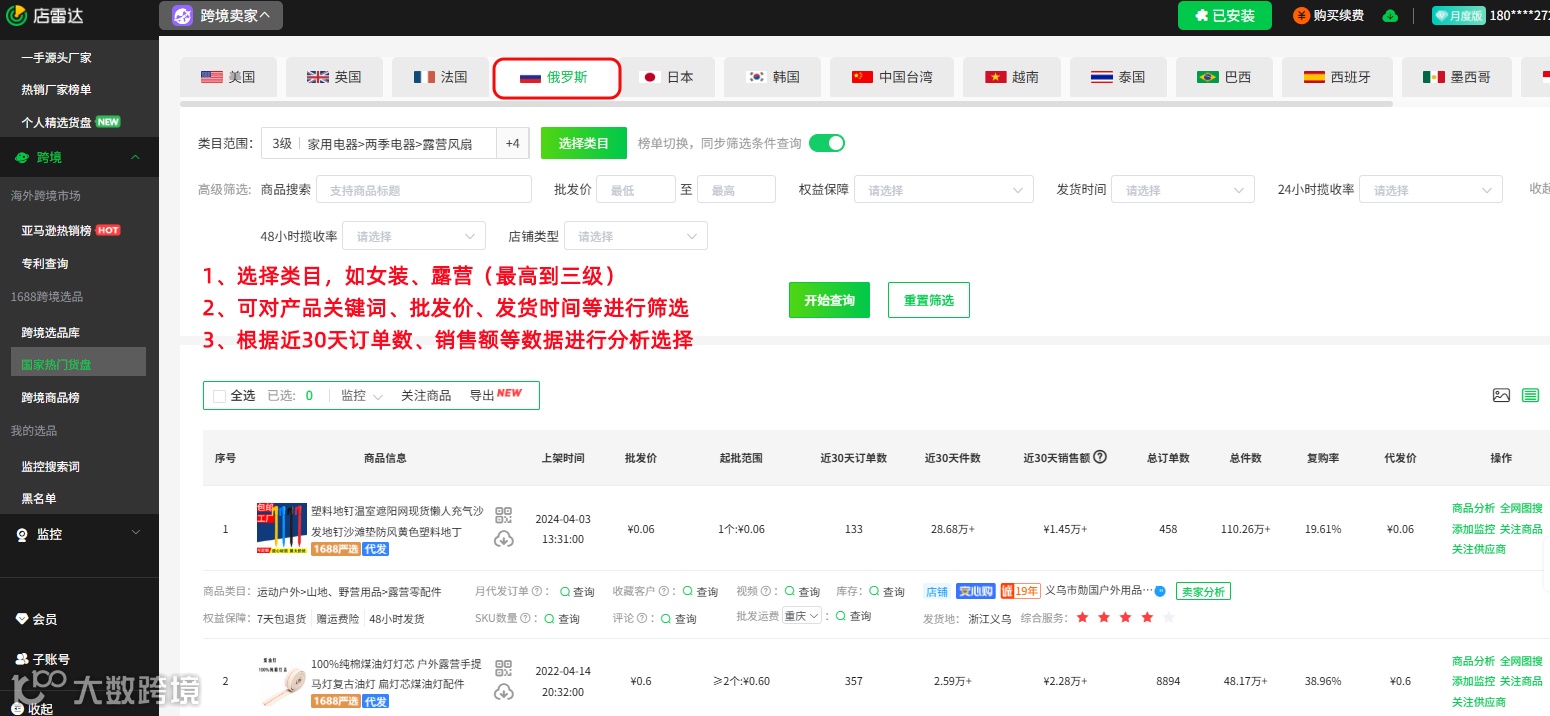Open the 48小时揽收率 dropdown
1550x716 pixels.
coord(414,236)
